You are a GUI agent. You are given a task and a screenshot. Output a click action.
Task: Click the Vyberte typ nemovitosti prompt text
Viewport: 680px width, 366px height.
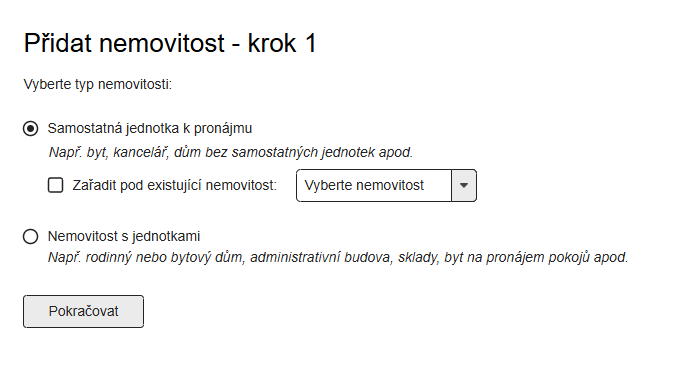98,84
